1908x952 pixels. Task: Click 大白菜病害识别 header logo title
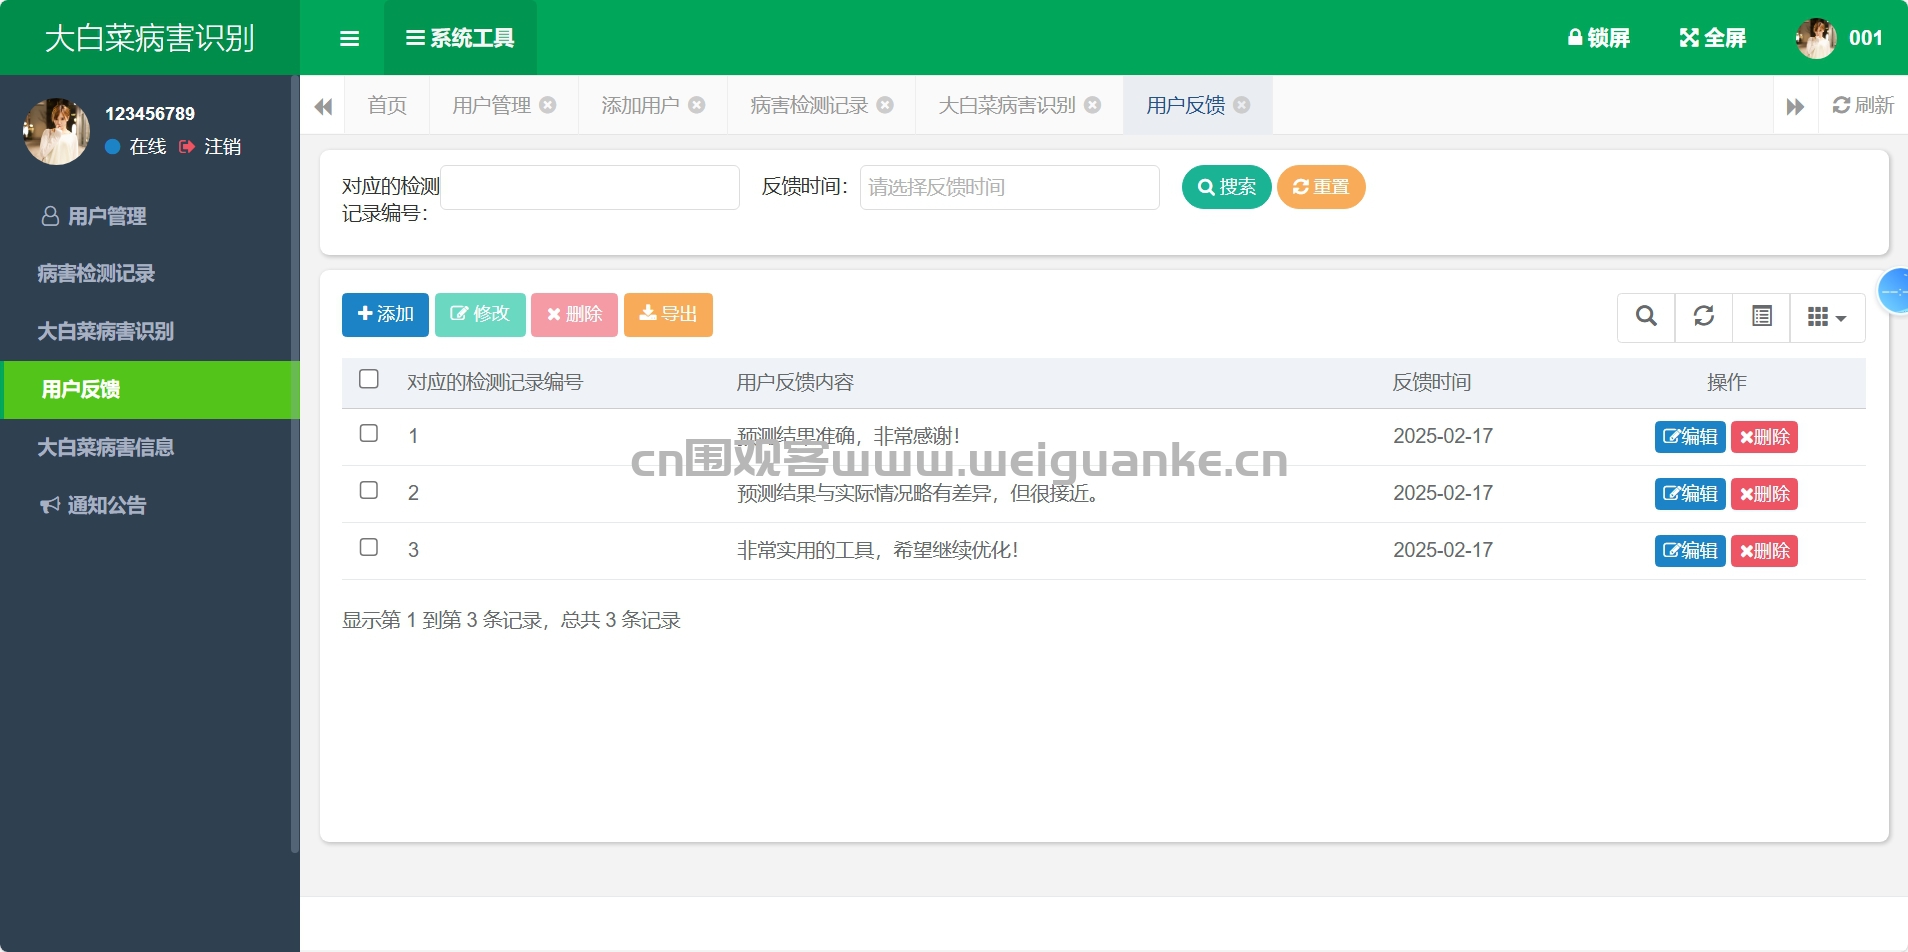150,38
